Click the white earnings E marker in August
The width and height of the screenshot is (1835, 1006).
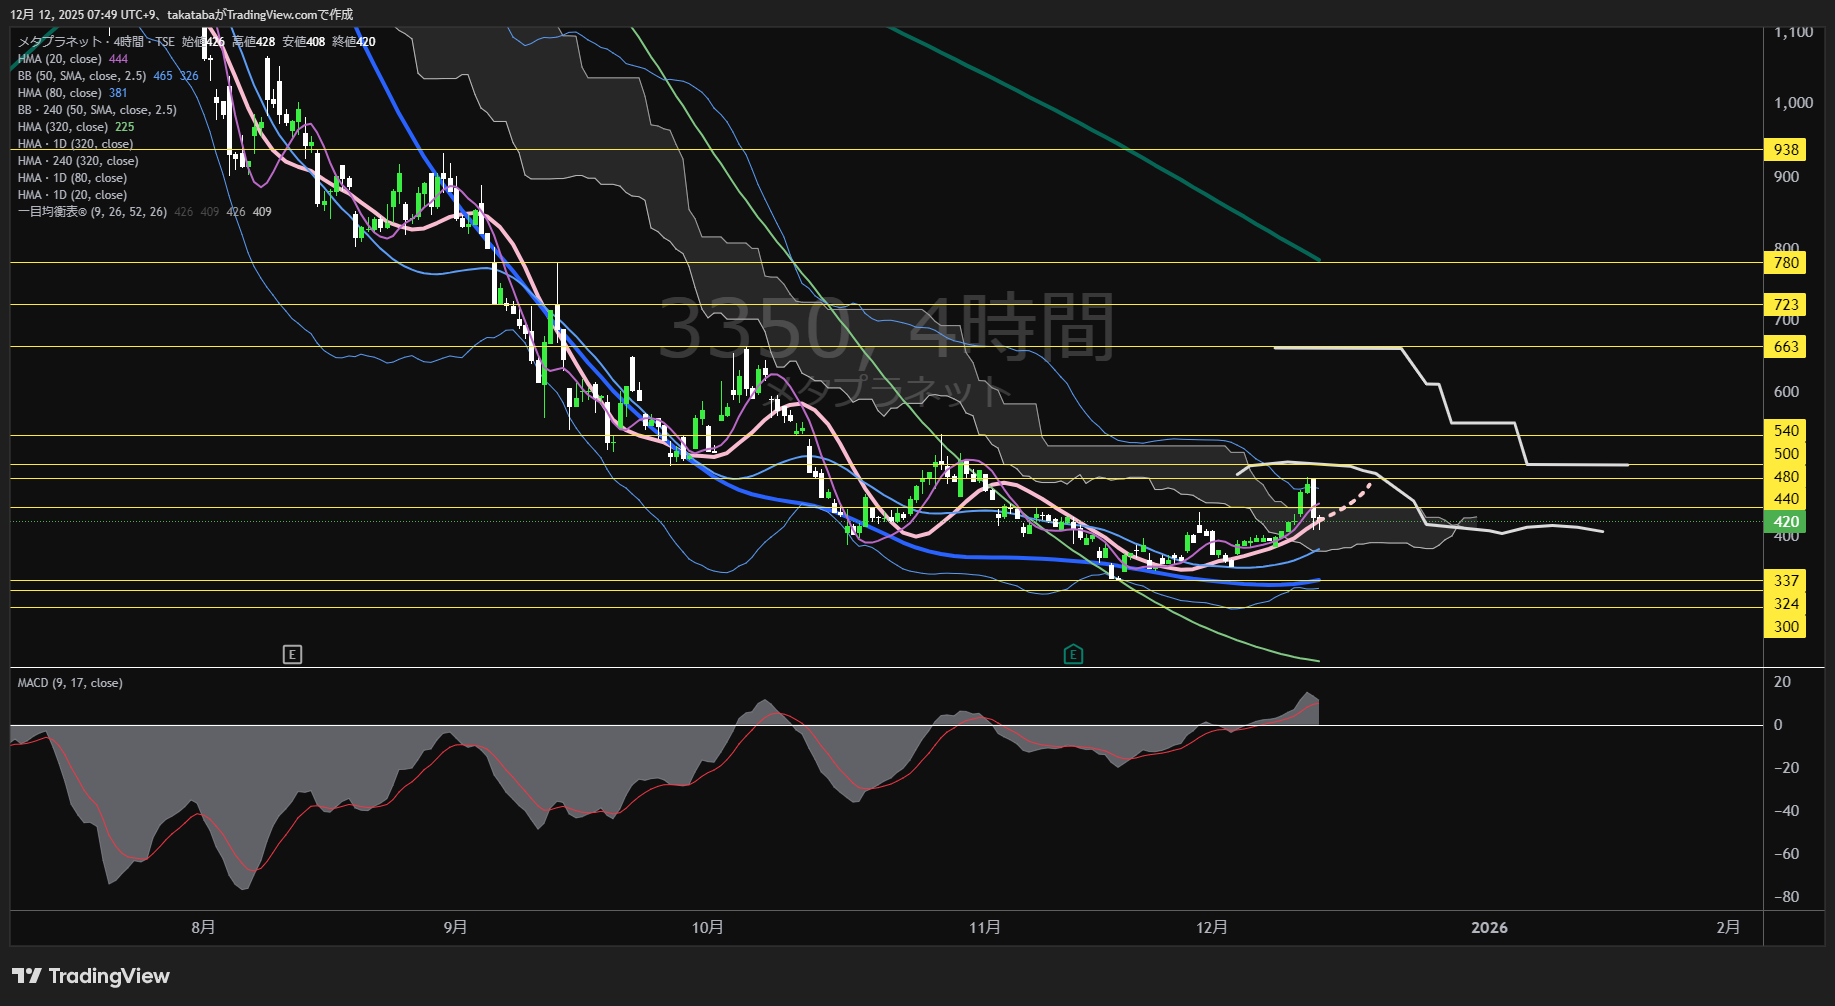tap(292, 655)
